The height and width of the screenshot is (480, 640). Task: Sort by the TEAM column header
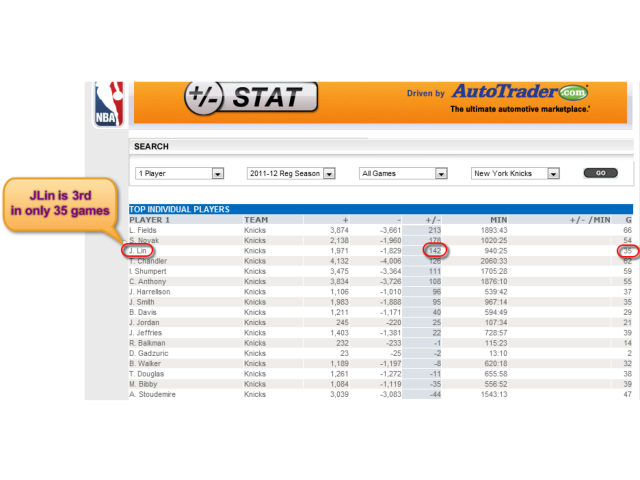(x=256, y=220)
